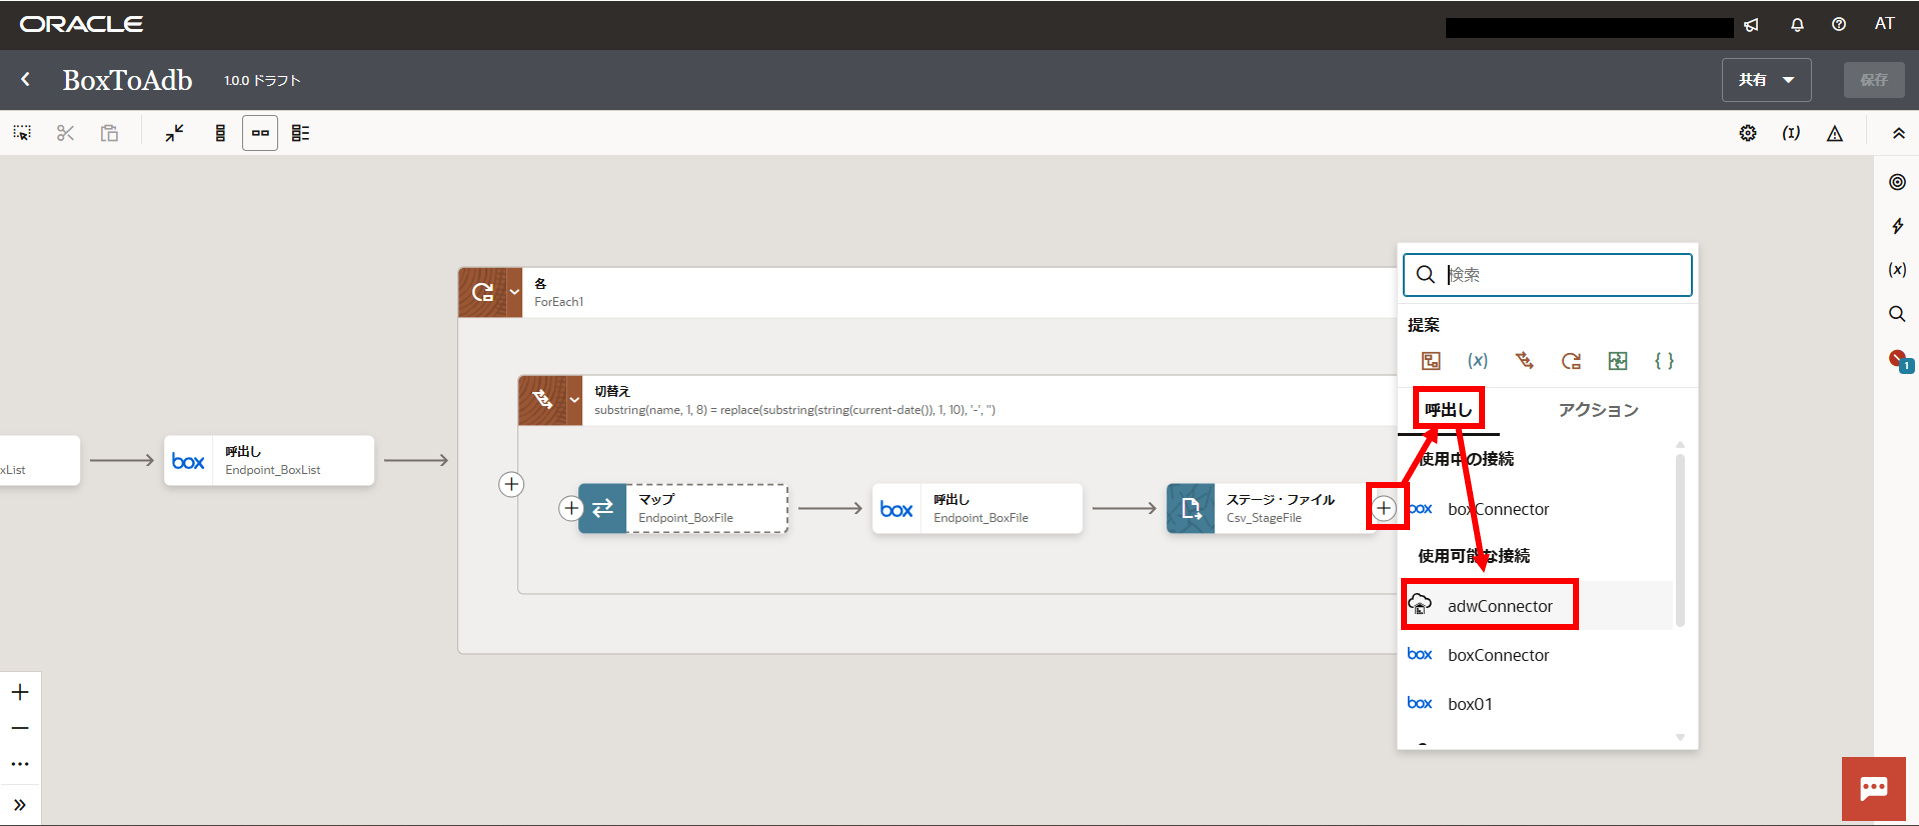The image size is (1919, 826).
Task: Select the data stitch suggestion icon
Action: pyautogui.click(x=1618, y=361)
